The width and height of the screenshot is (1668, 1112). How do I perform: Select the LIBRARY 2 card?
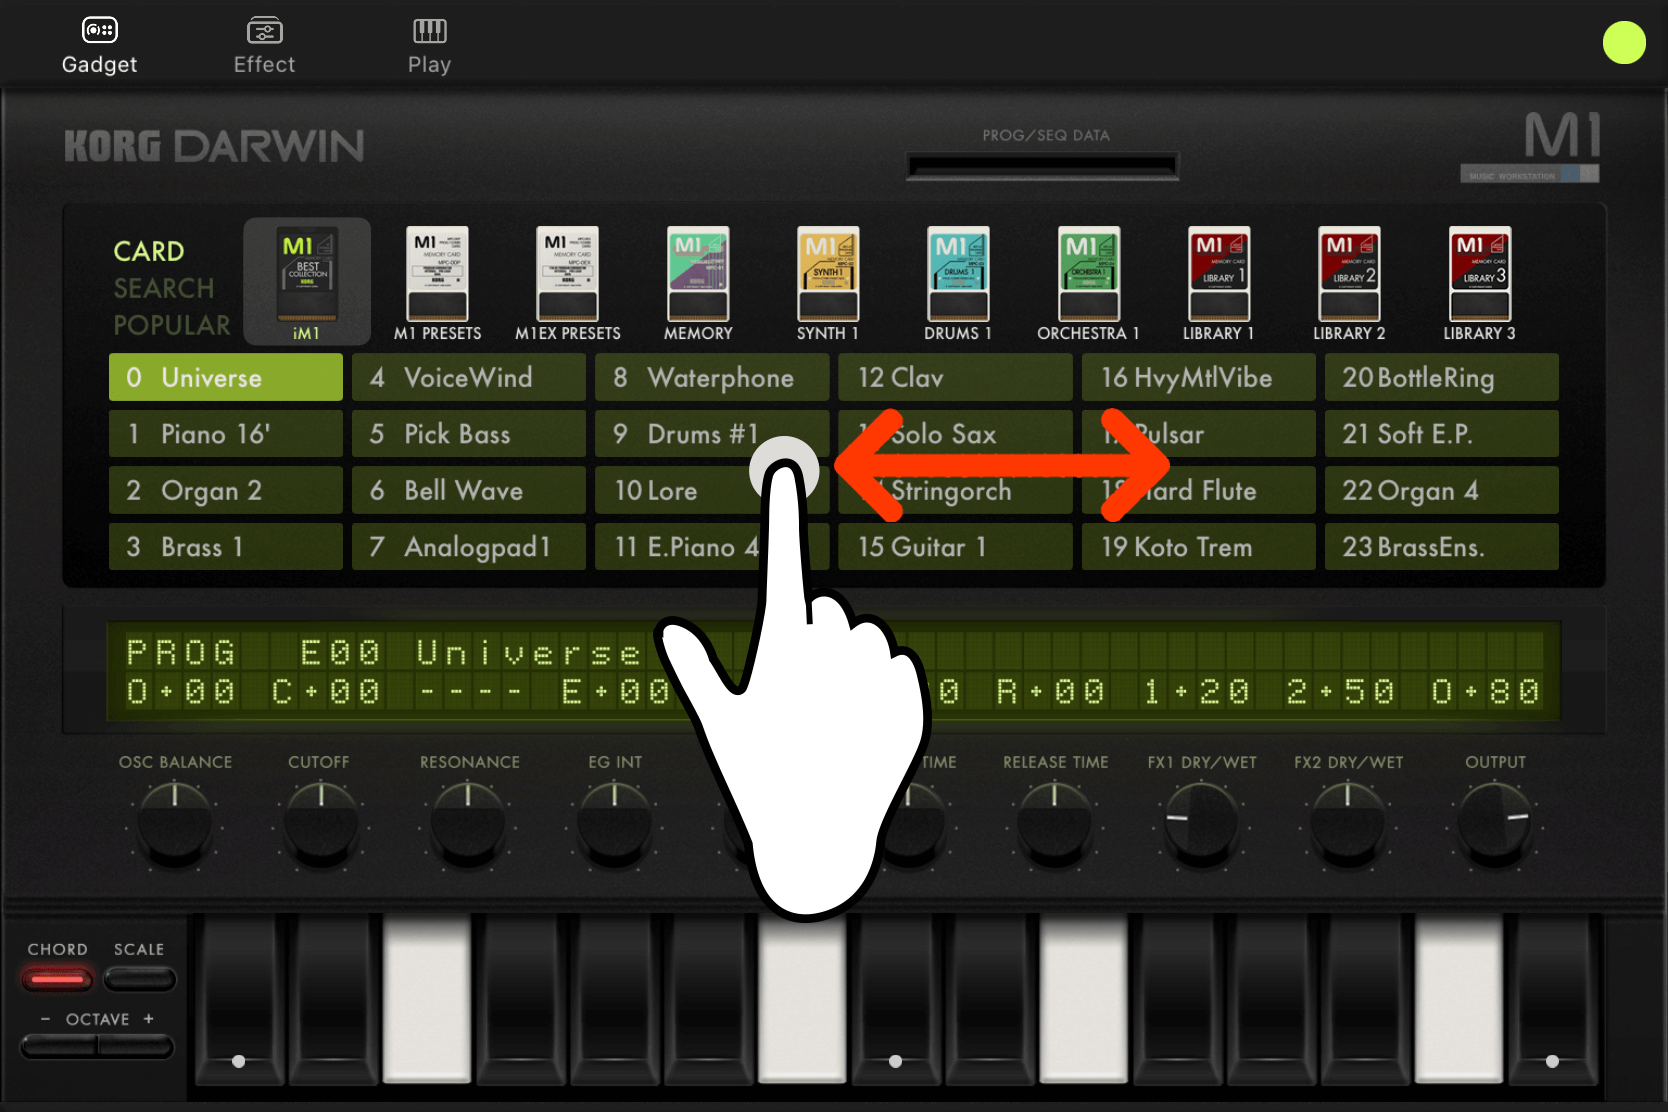click(x=1349, y=284)
